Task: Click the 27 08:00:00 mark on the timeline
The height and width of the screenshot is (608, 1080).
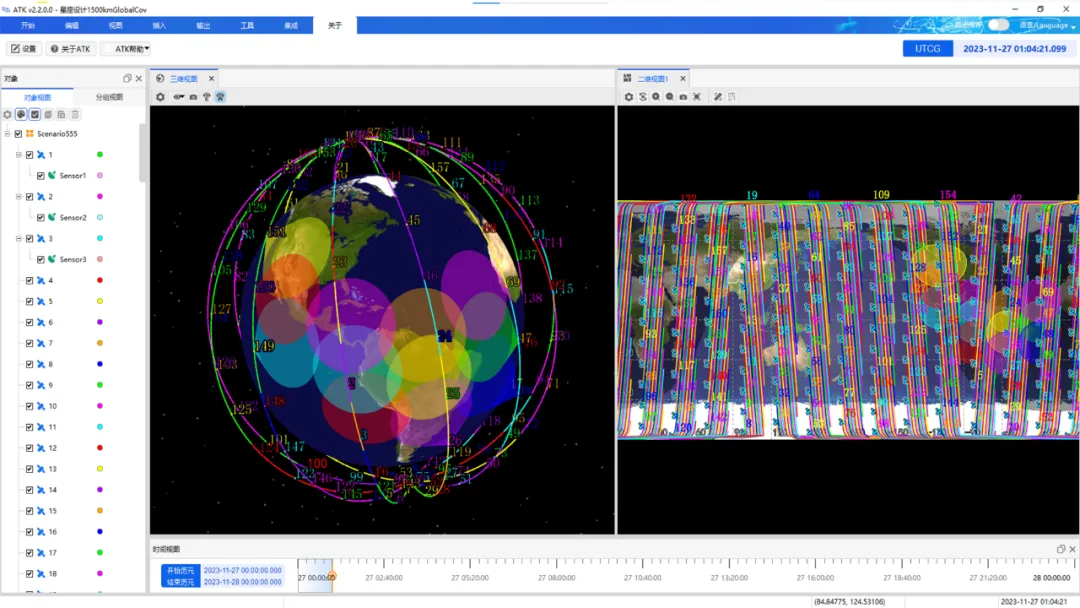Action: [x=556, y=578]
